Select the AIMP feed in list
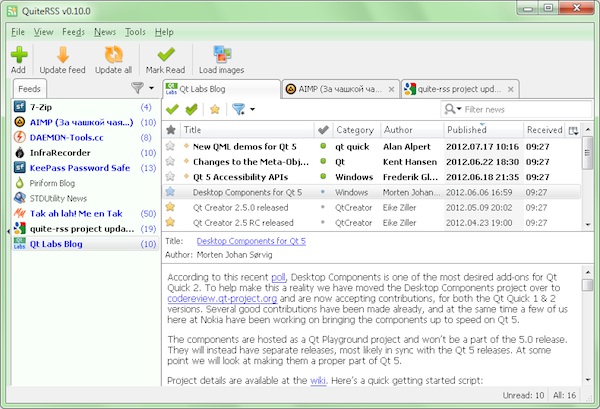The image size is (600, 409). (x=85, y=122)
